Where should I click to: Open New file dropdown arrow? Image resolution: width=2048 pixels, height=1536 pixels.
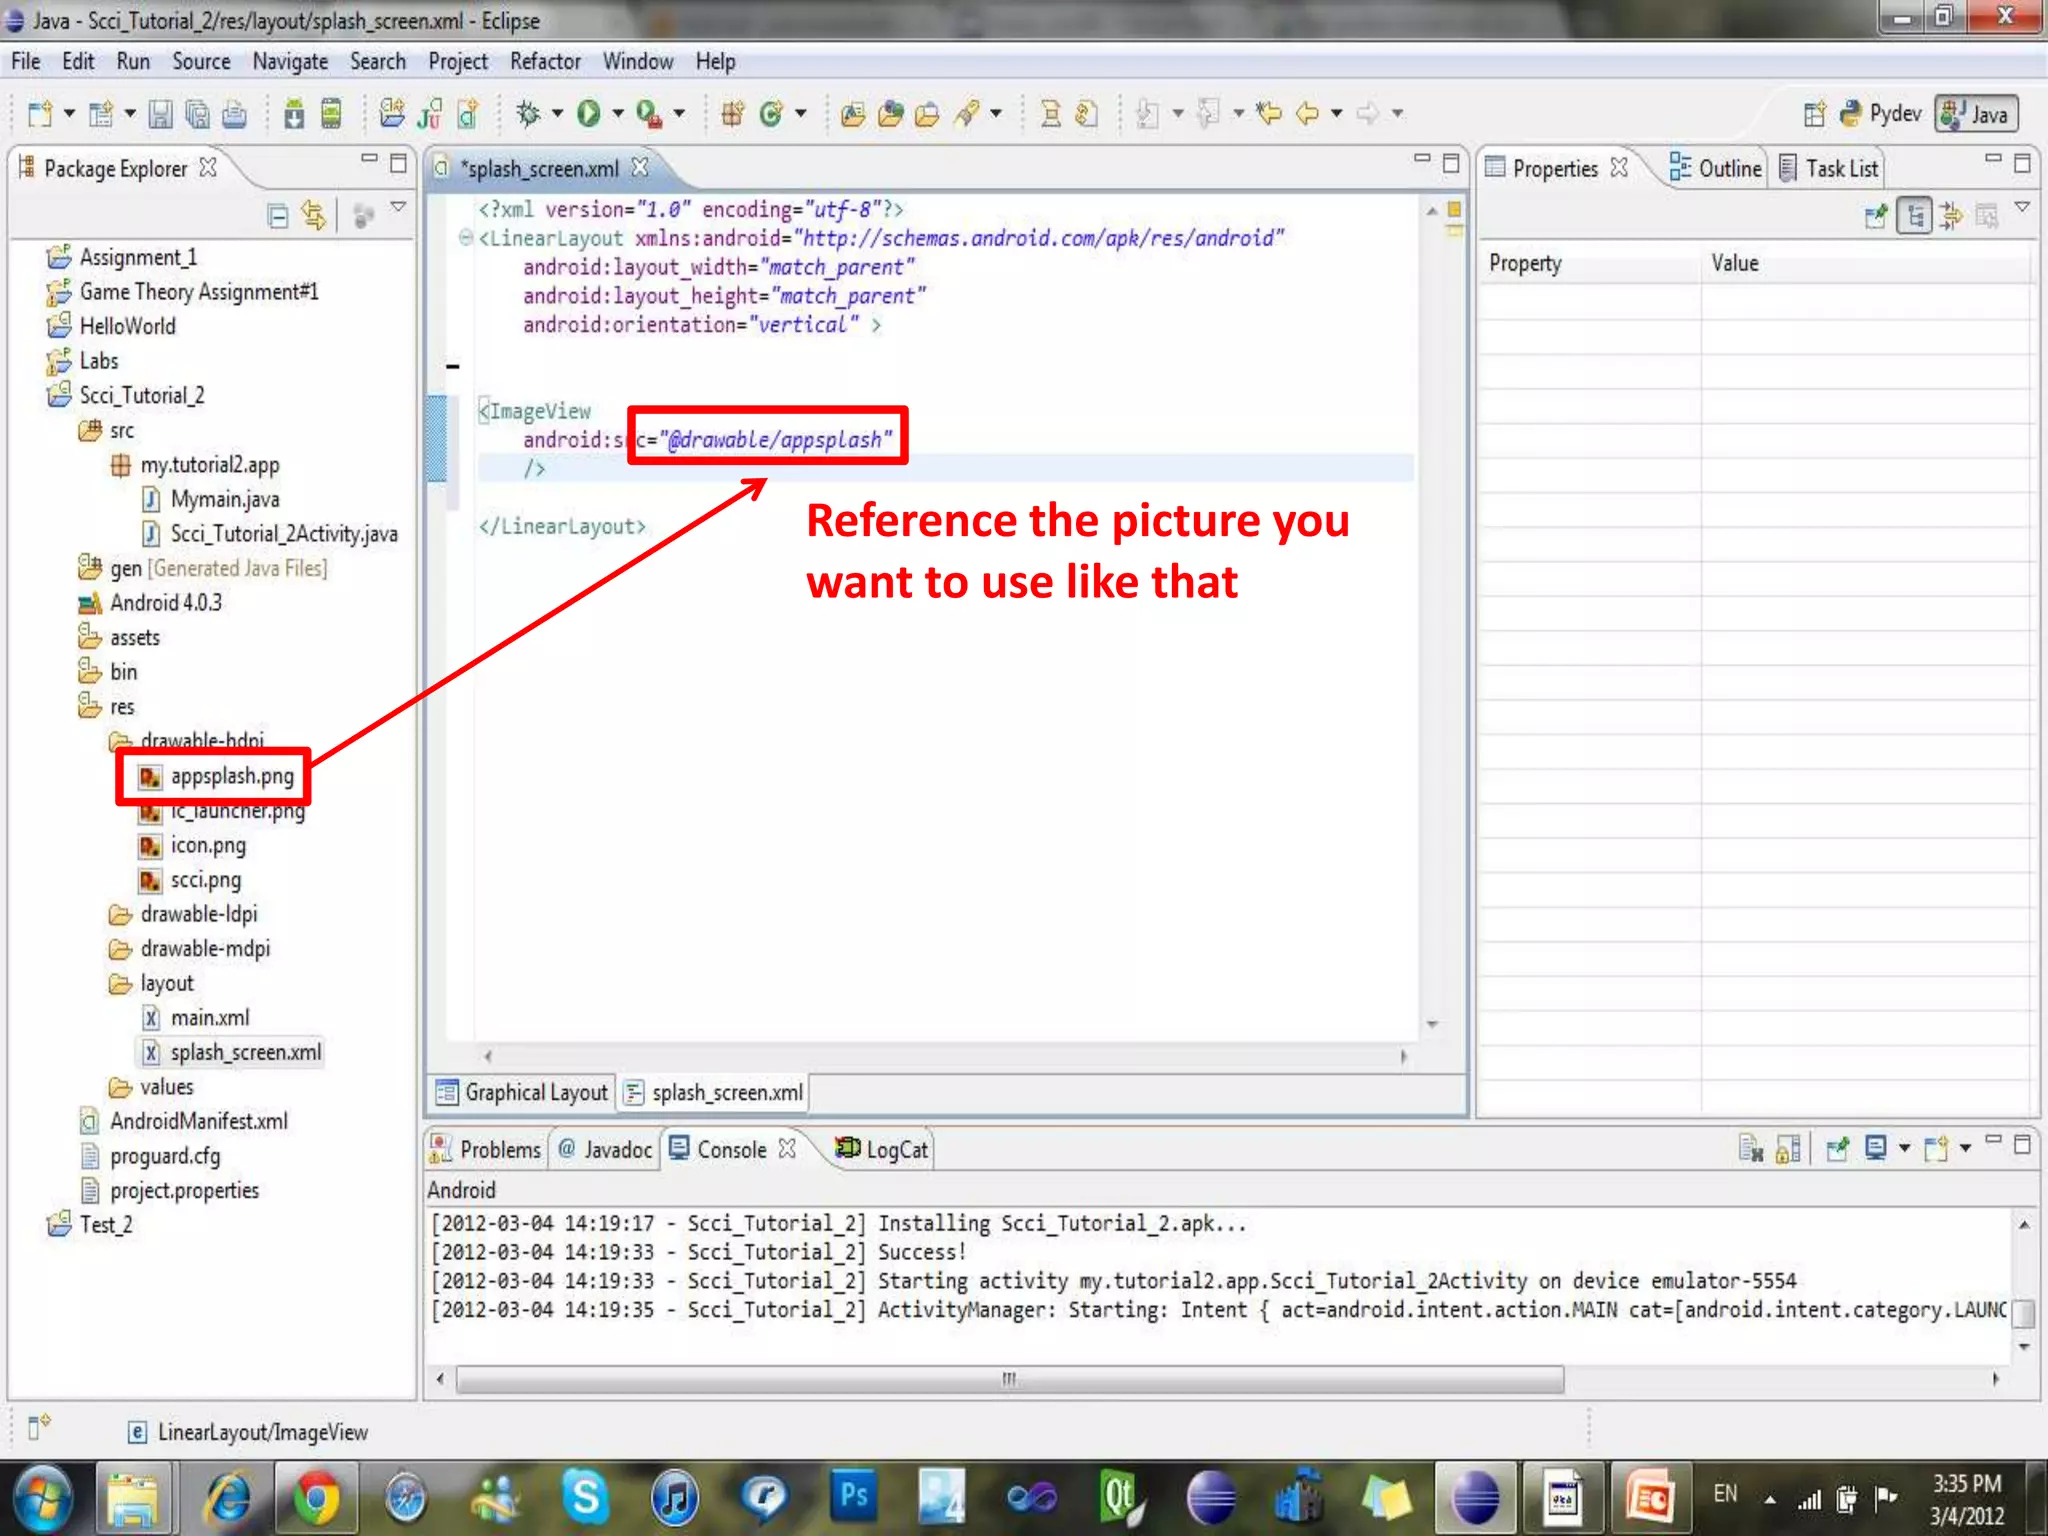pyautogui.click(x=69, y=114)
